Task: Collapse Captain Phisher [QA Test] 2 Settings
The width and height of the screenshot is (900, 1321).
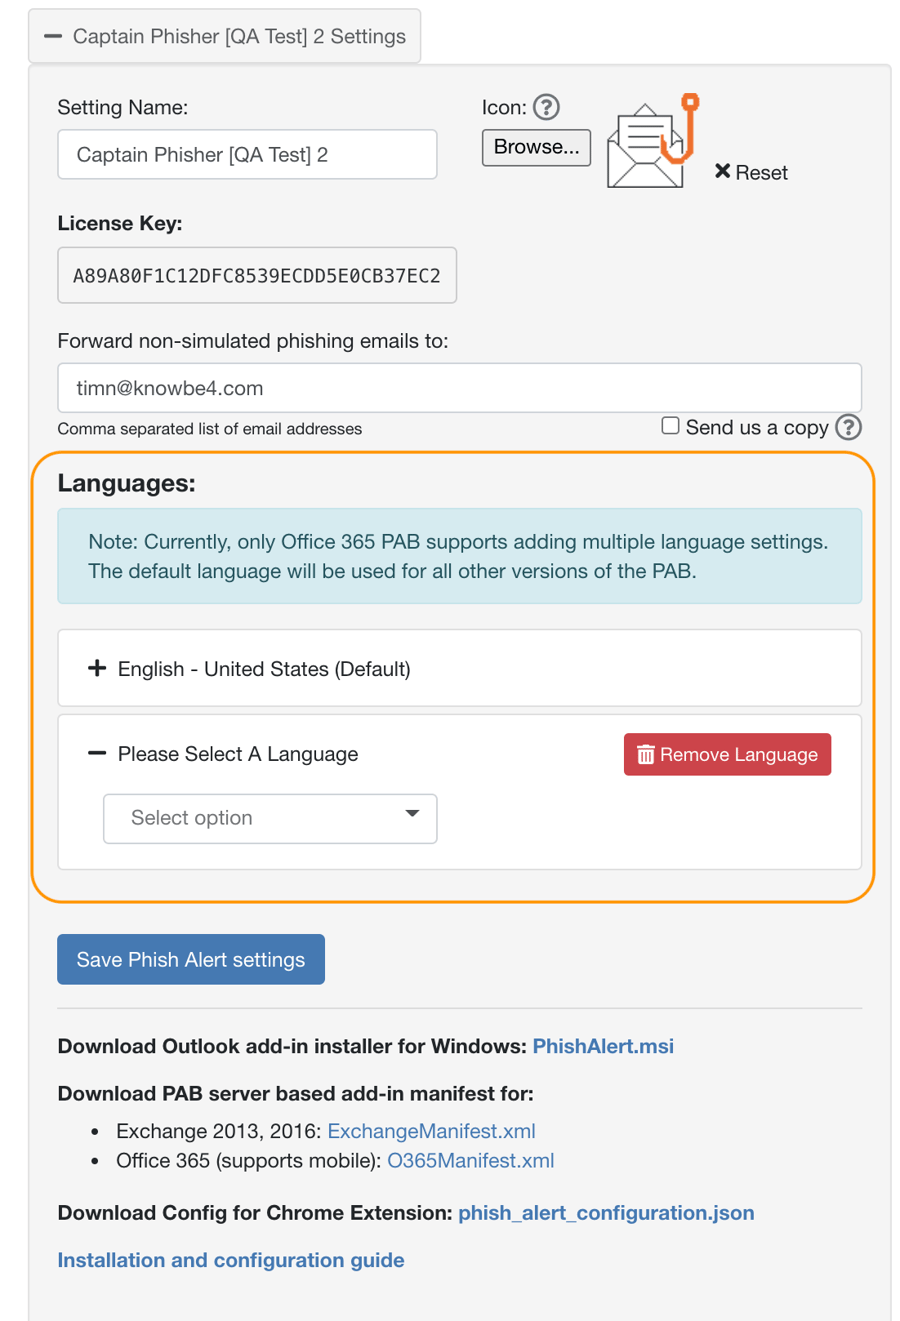Action: (53, 36)
